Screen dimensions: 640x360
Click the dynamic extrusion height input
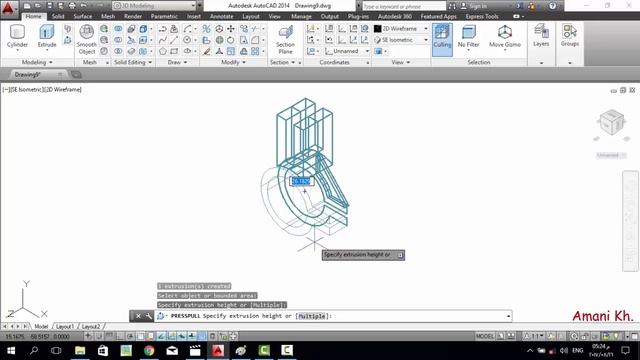click(302, 181)
